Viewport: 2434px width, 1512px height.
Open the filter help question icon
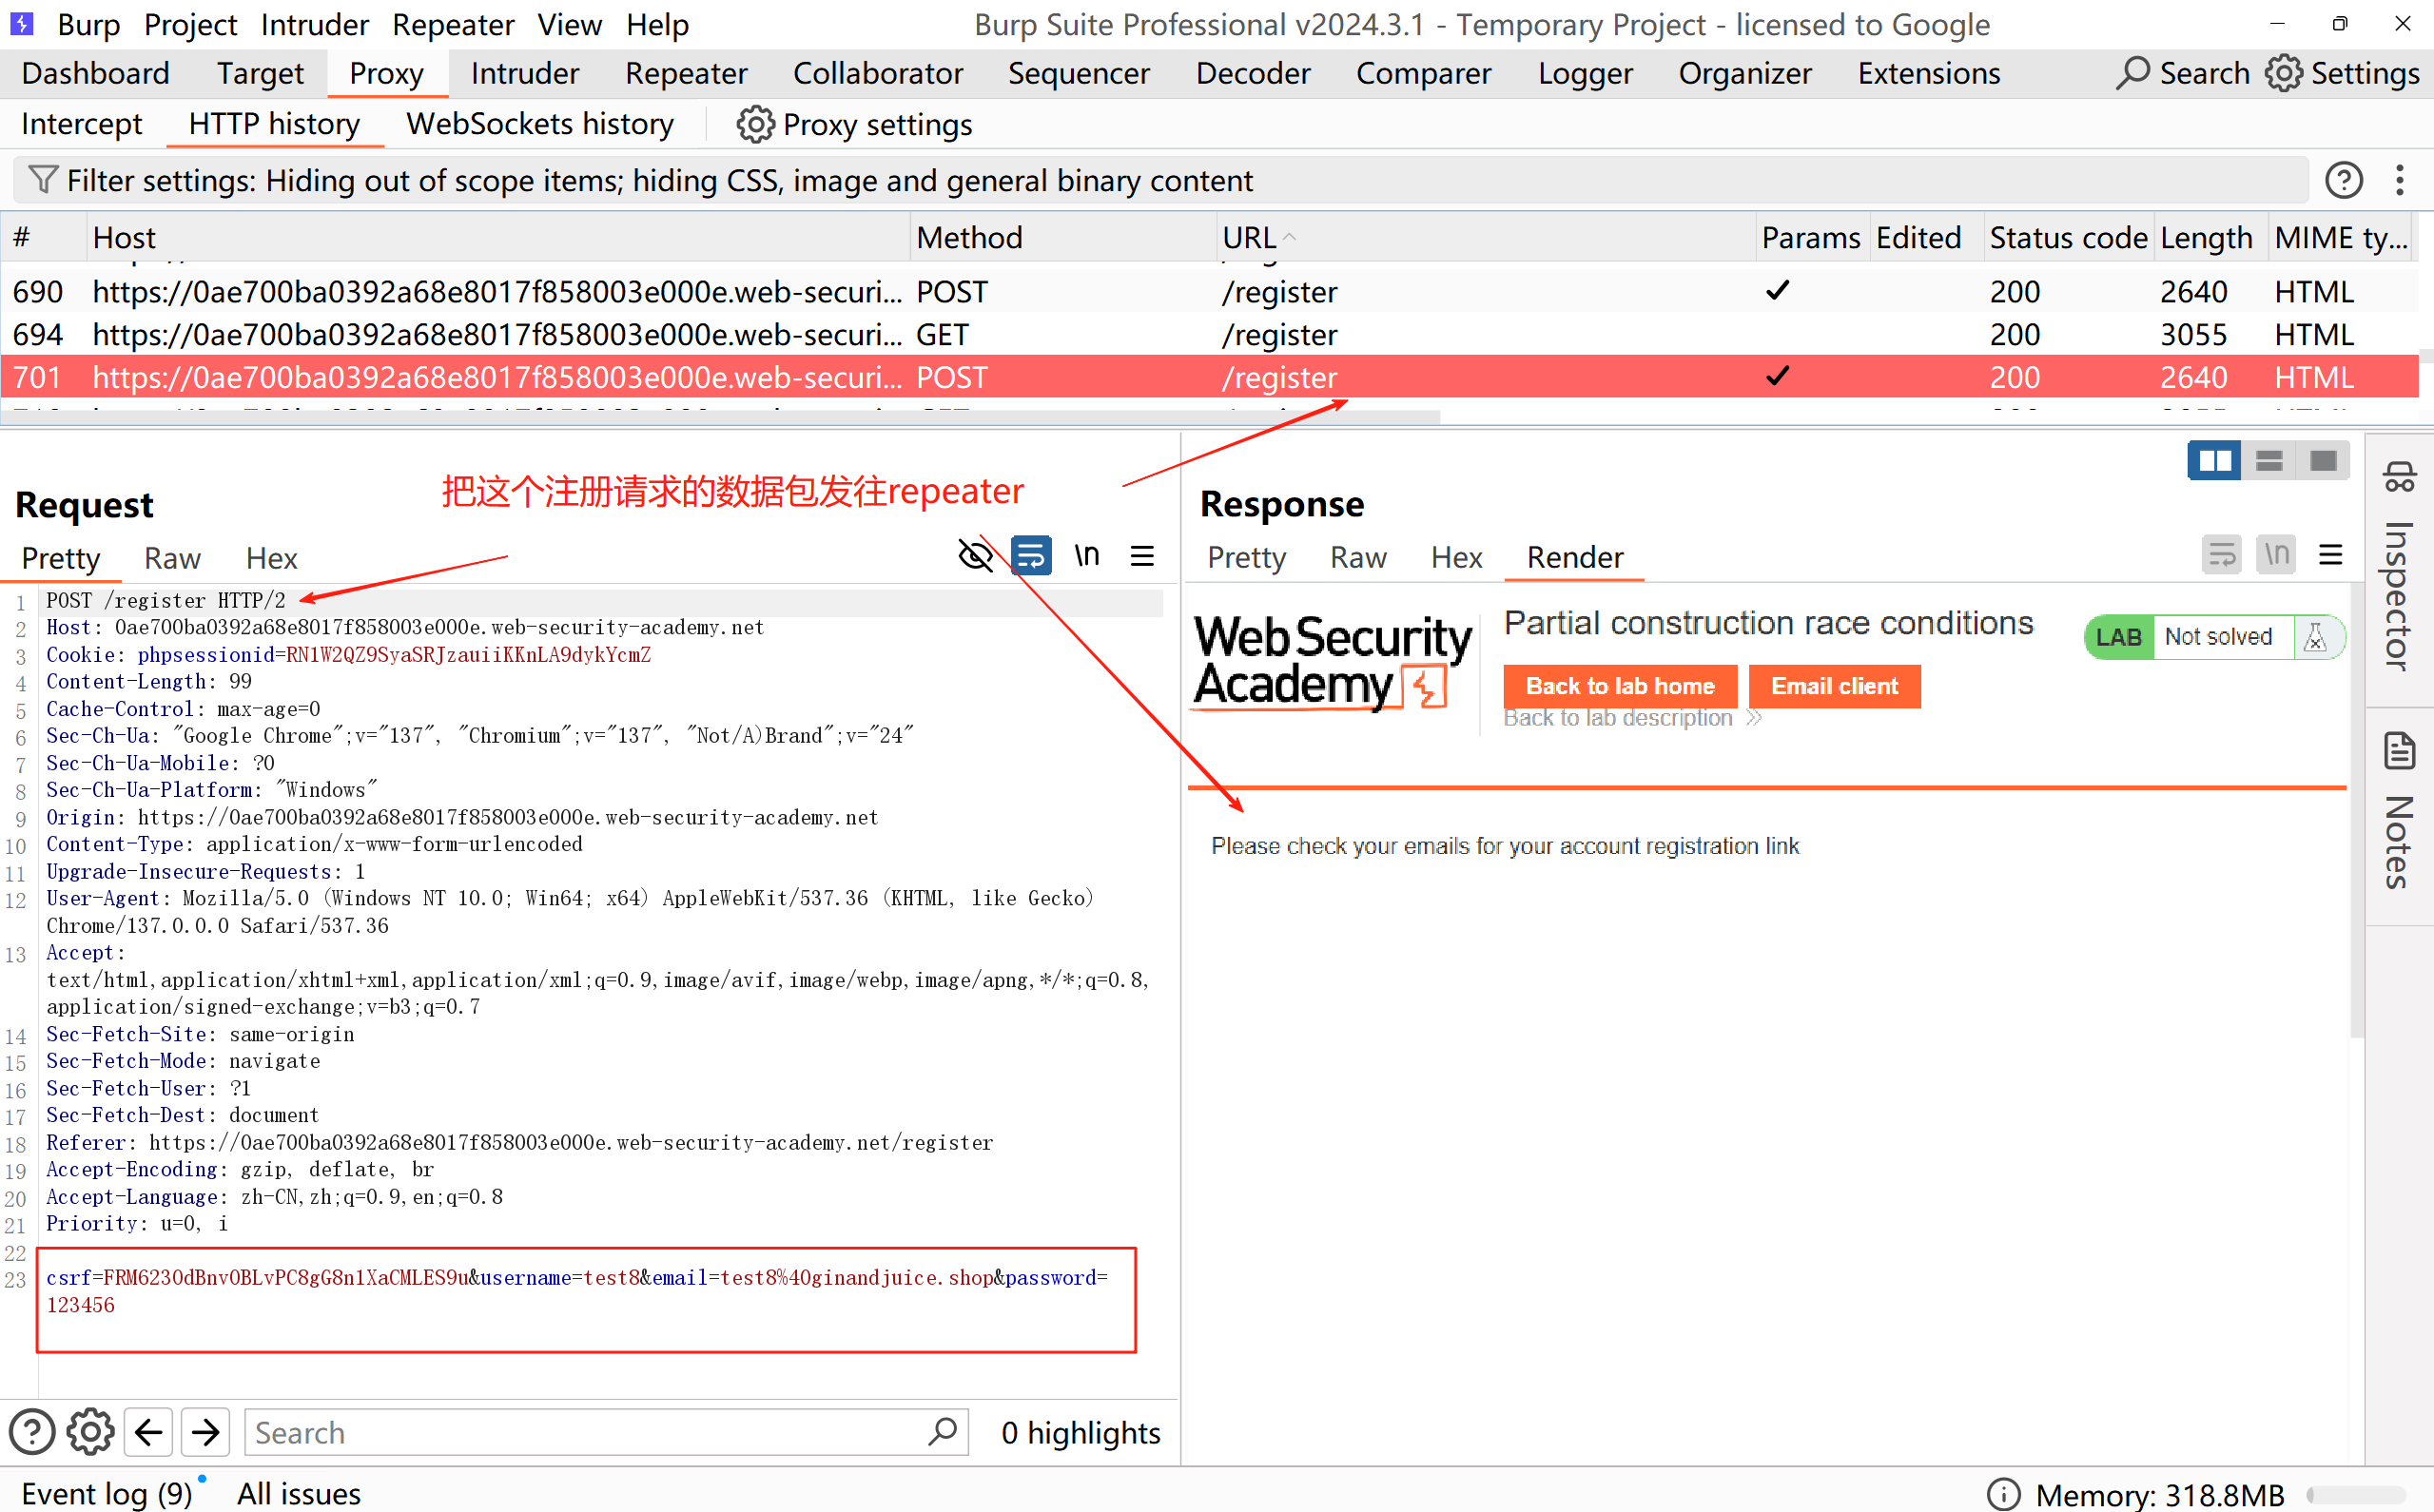click(x=2343, y=180)
